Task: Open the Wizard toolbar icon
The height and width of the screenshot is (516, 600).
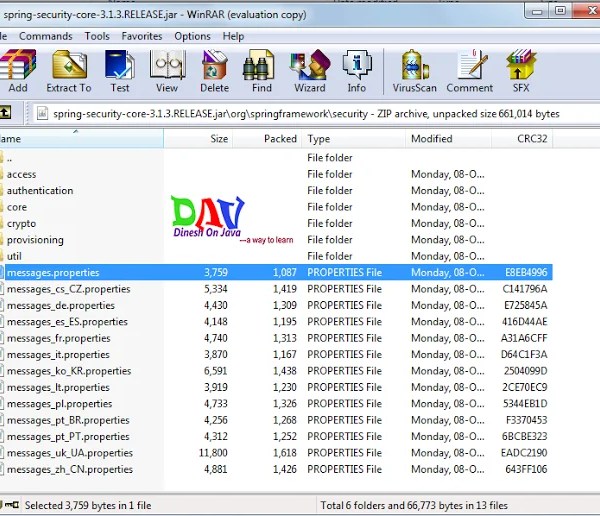Action: pyautogui.click(x=310, y=71)
